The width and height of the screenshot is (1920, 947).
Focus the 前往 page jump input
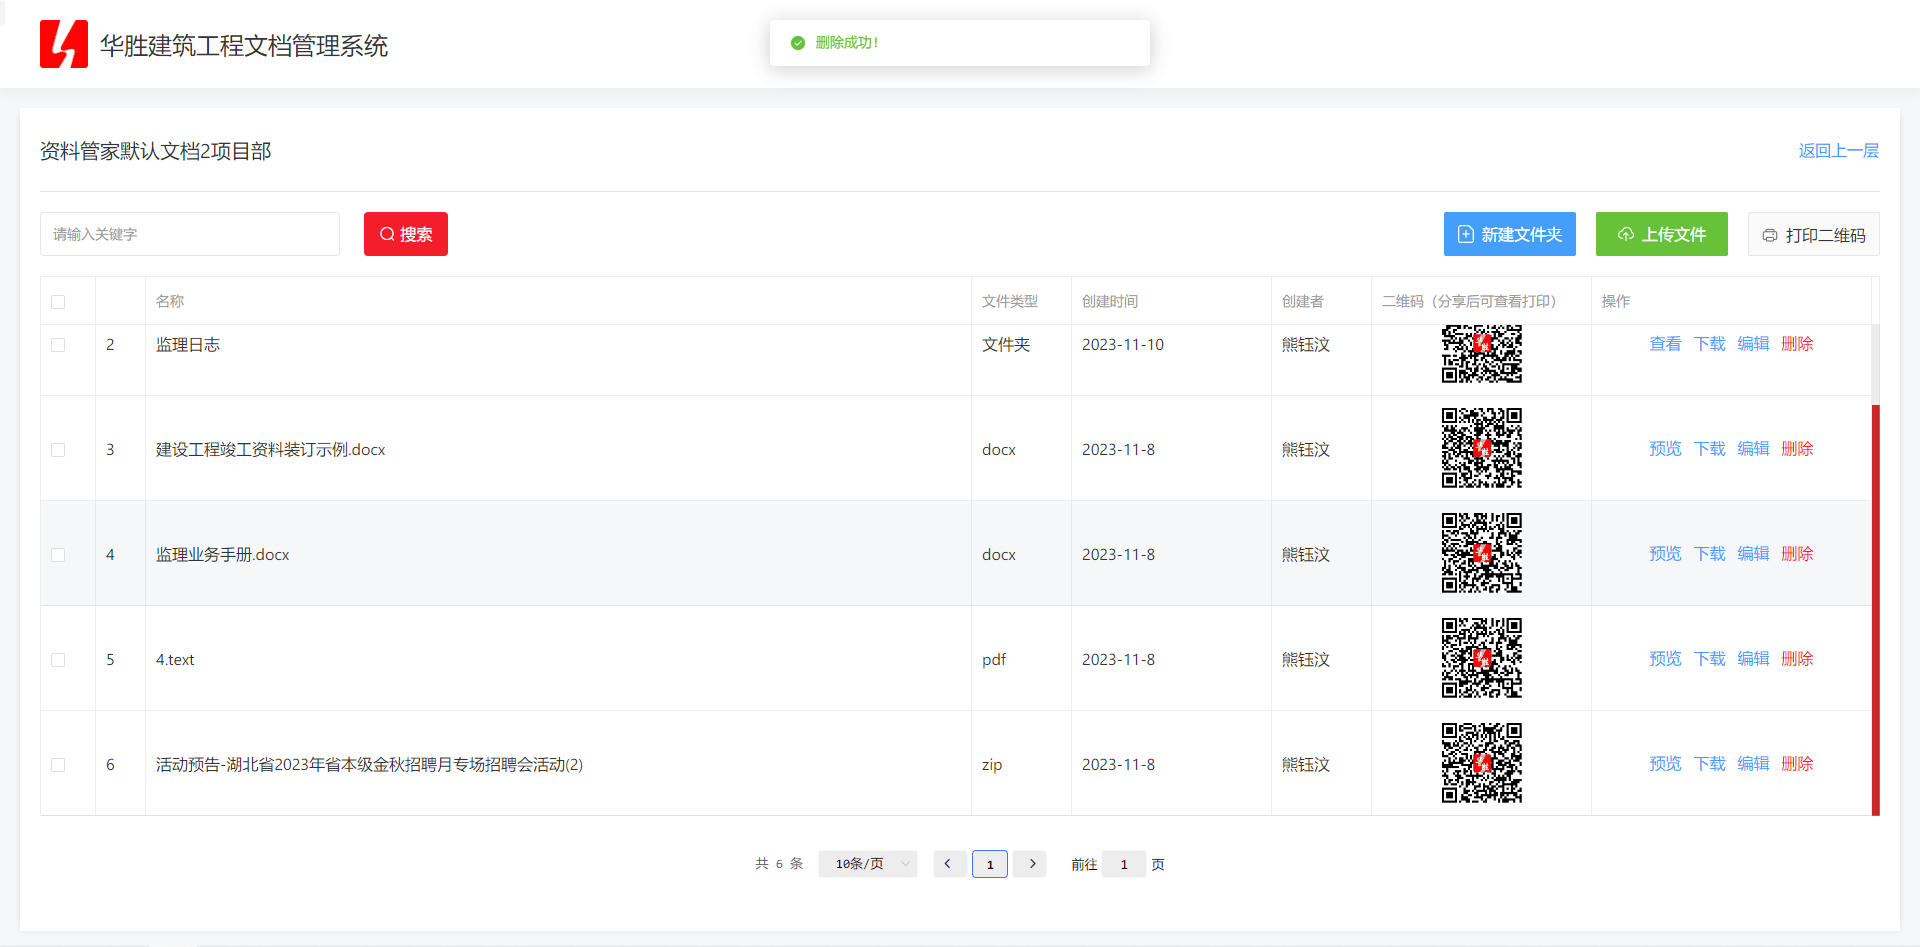(1124, 864)
